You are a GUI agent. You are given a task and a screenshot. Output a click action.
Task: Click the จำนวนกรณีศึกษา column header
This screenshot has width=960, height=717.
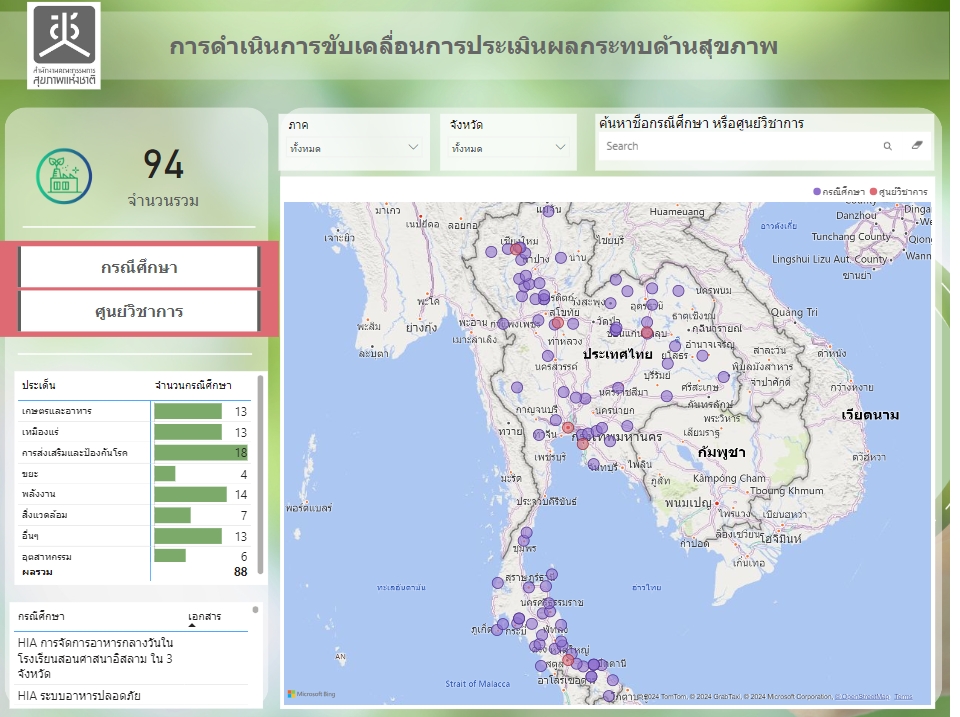pos(193,385)
